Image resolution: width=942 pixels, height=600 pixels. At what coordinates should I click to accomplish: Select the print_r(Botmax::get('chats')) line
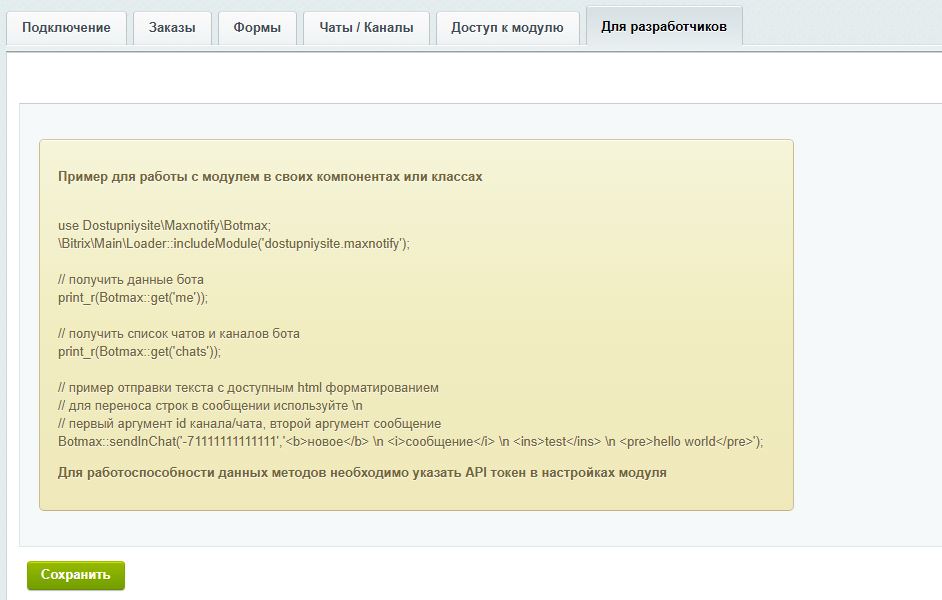pyautogui.click(x=140, y=352)
